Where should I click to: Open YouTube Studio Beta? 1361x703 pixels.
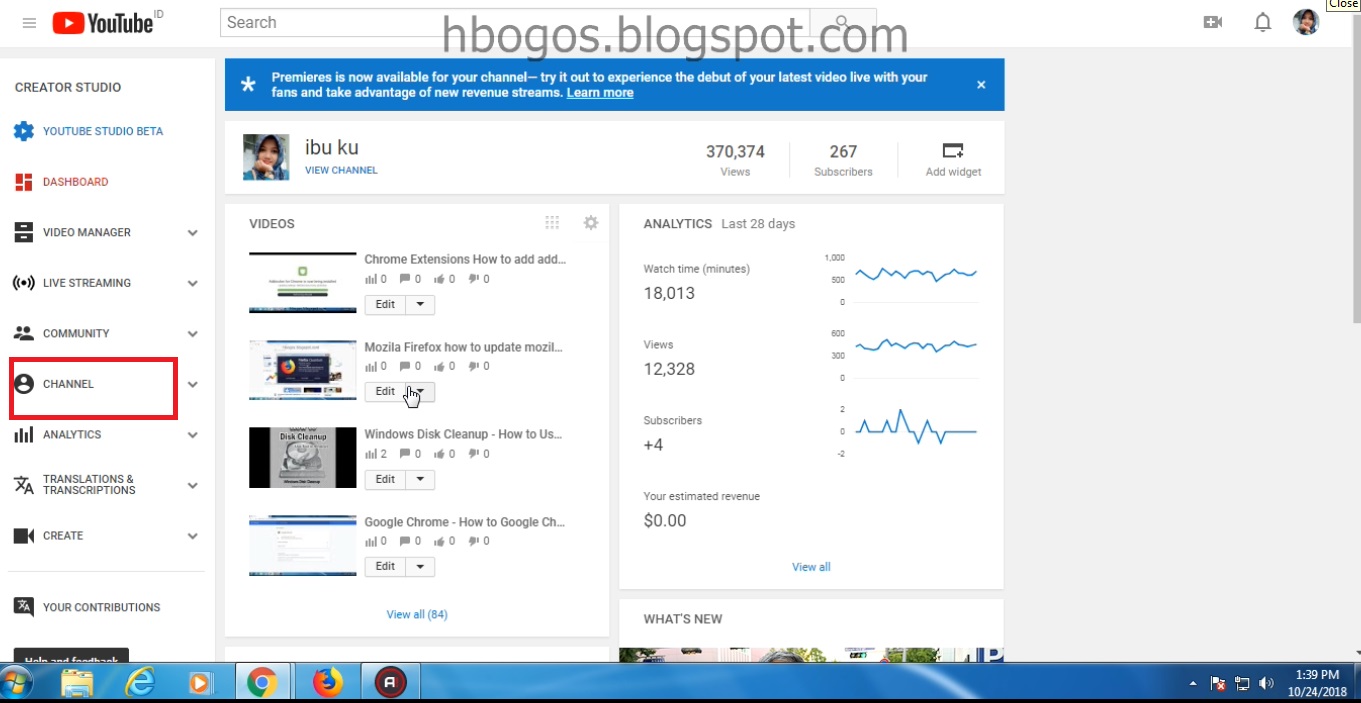click(x=103, y=131)
